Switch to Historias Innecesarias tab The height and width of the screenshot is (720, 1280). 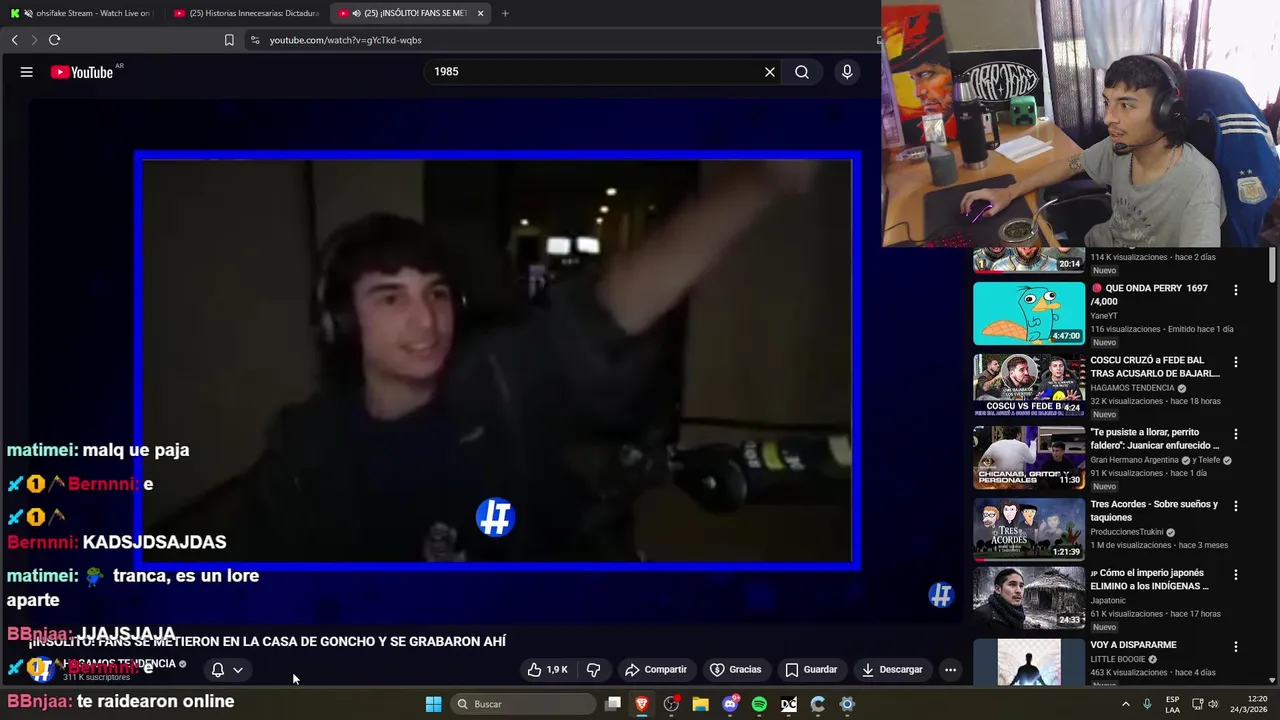click(x=246, y=13)
